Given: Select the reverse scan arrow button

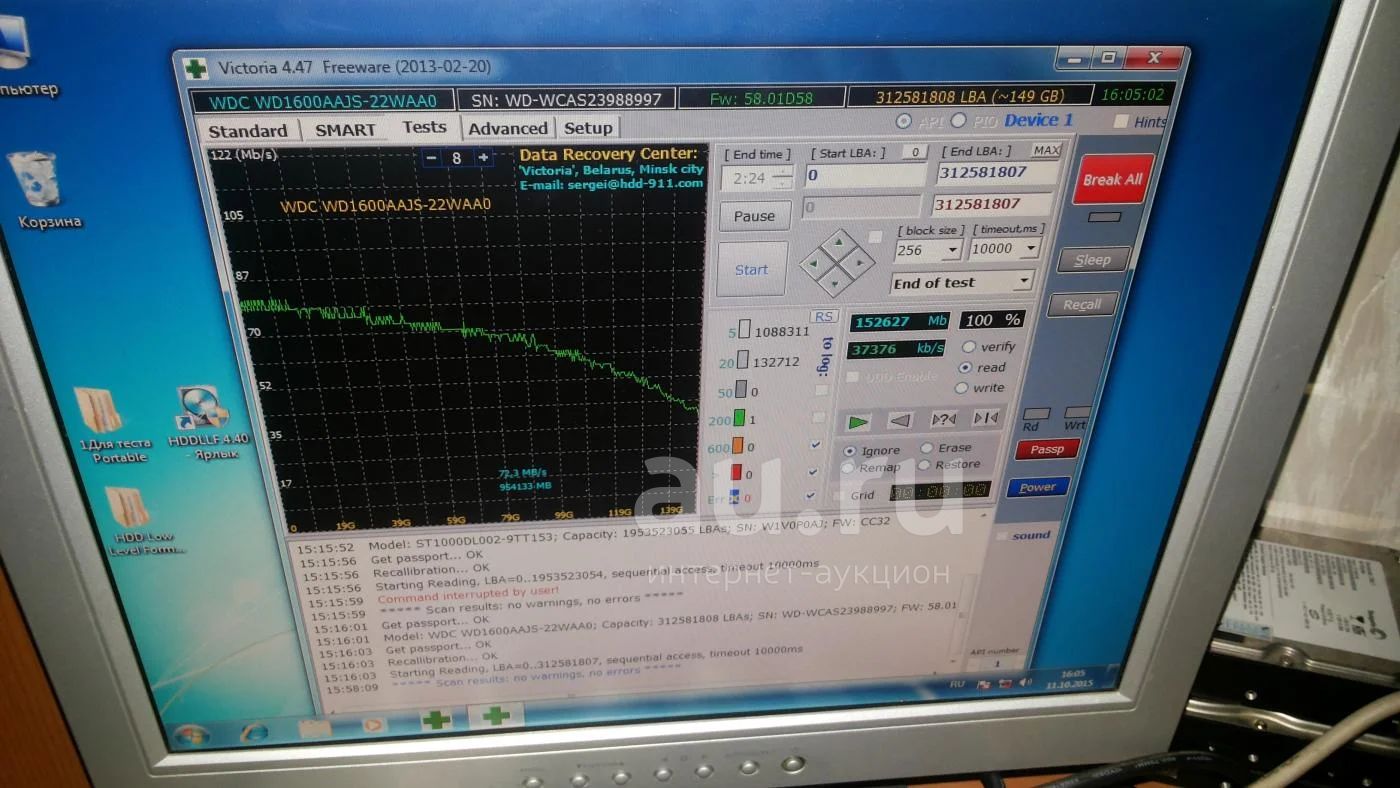Looking at the screenshot, I should point(900,421).
